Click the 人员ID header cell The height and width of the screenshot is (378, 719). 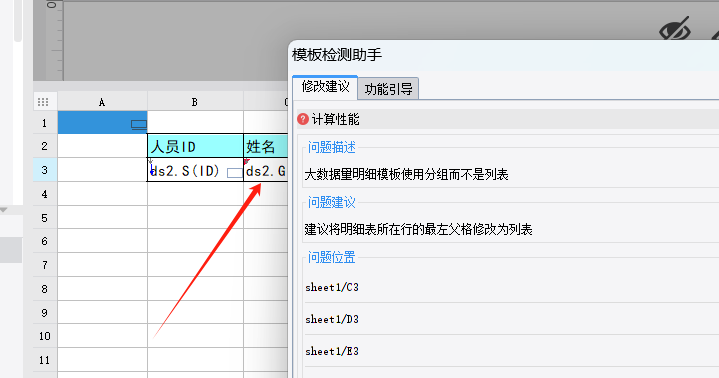[x=195, y=146]
